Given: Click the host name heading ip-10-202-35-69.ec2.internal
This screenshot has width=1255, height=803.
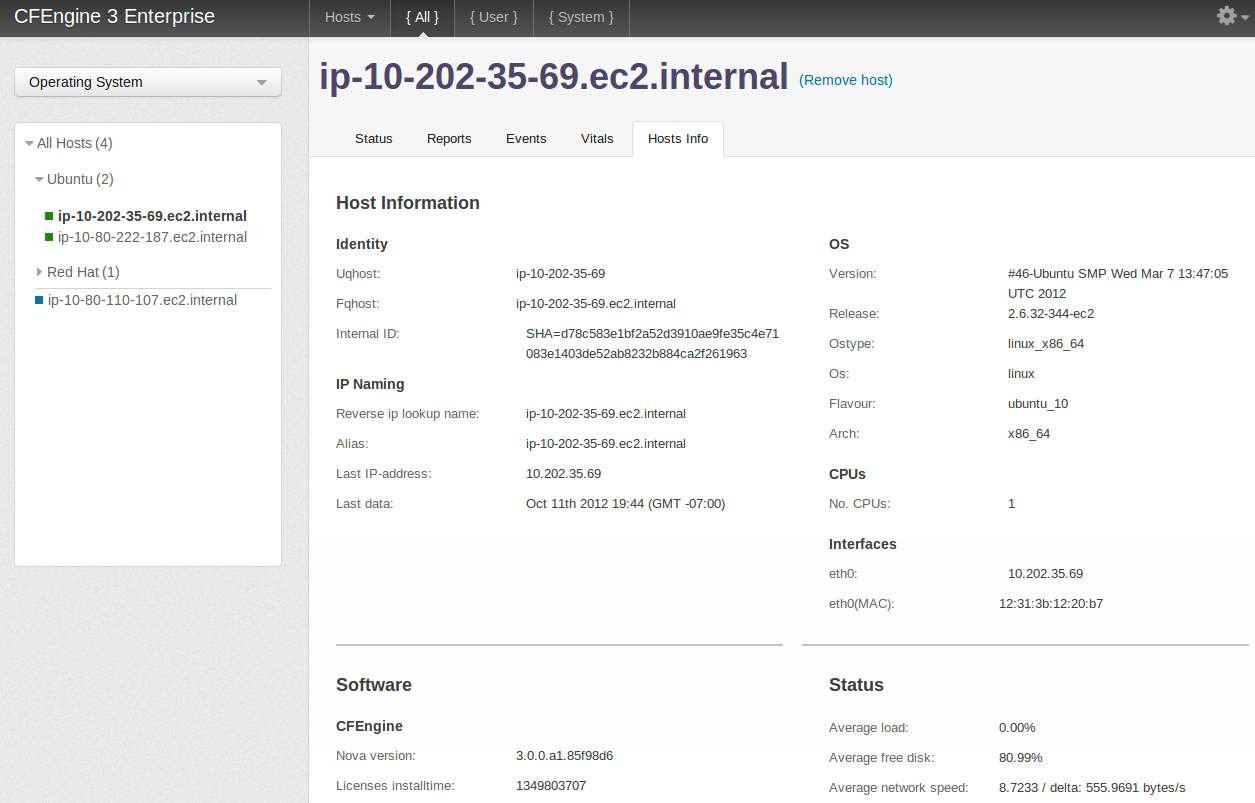Looking at the screenshot, I should pos(554,77).
